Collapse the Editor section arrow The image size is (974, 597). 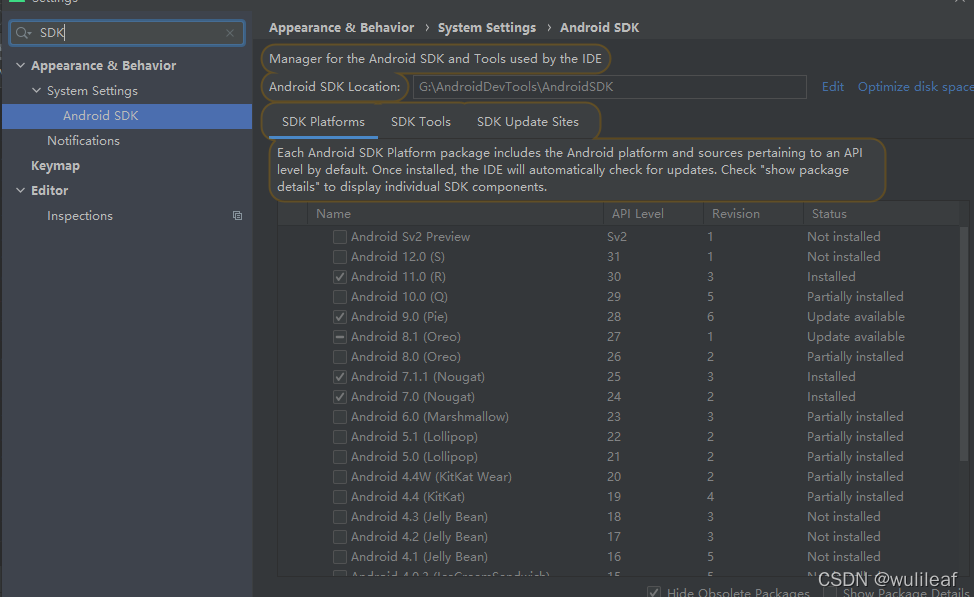coord(21,191)
